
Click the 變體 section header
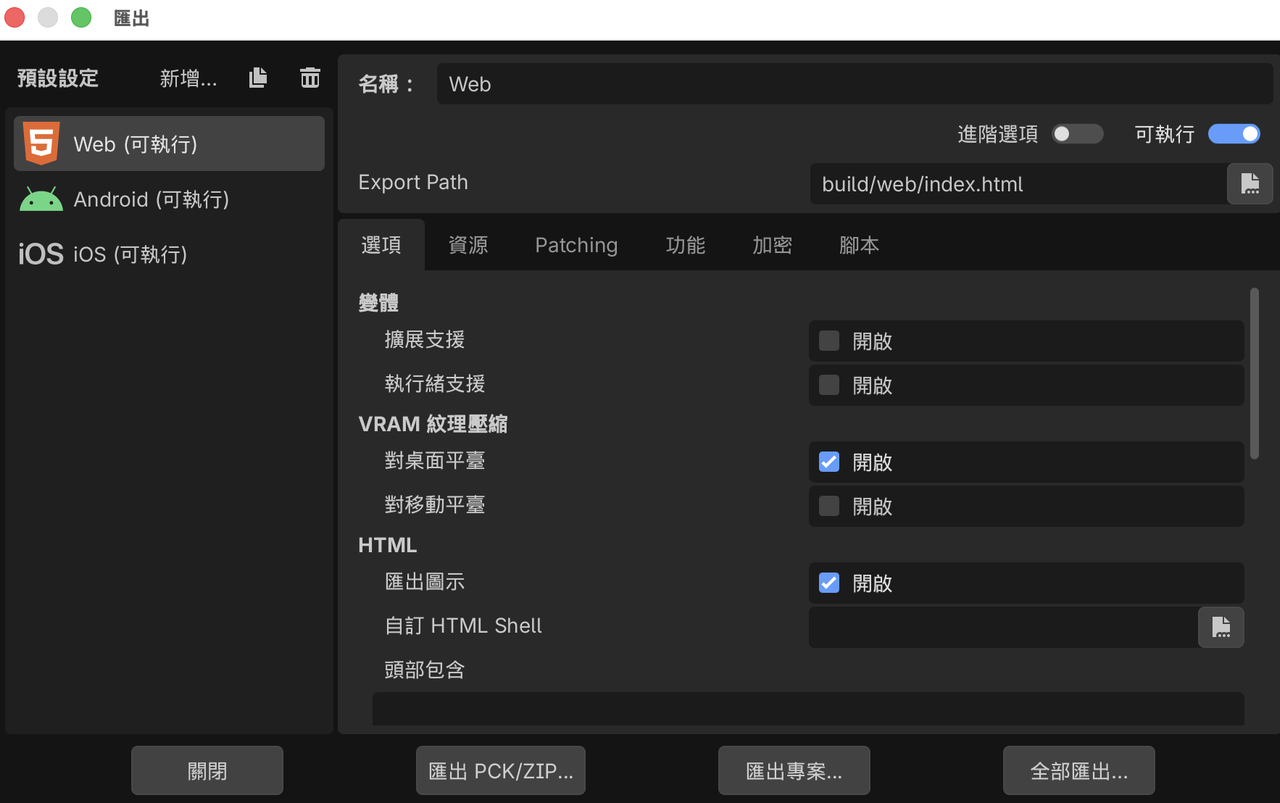(379, 303)
